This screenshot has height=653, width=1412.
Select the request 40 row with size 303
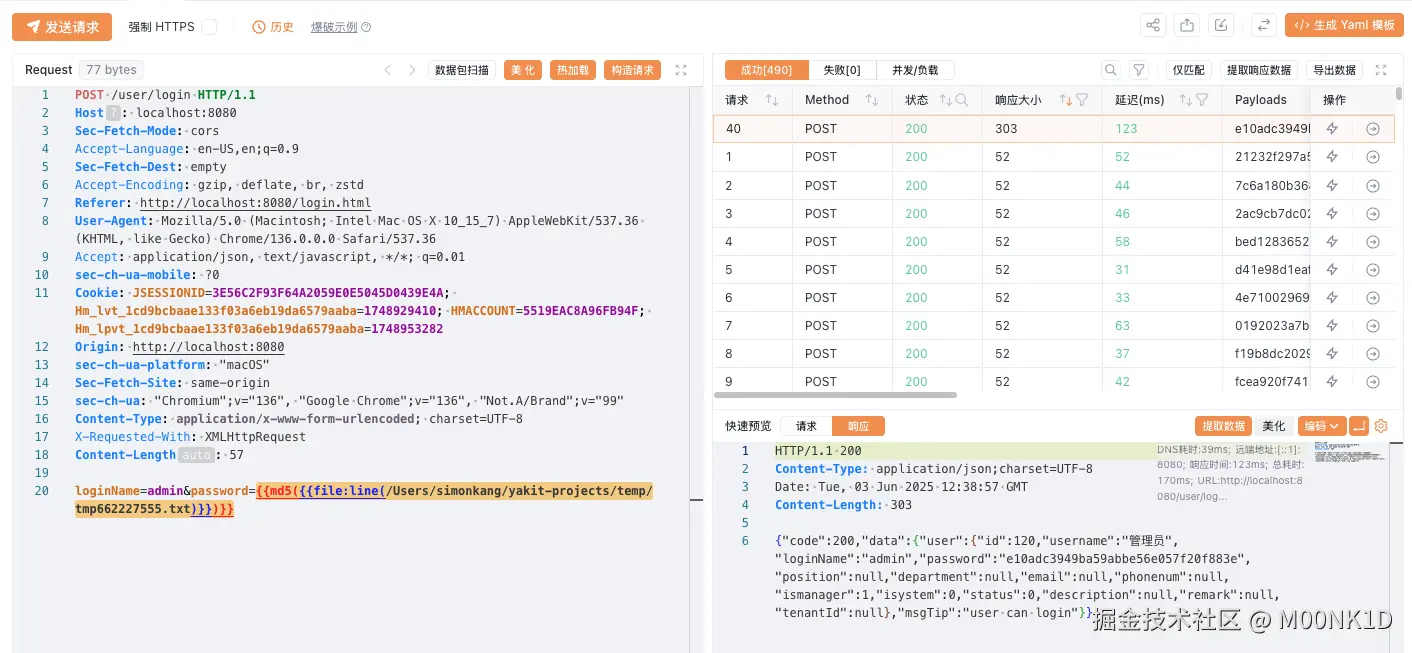click(x=1054, y=129)
